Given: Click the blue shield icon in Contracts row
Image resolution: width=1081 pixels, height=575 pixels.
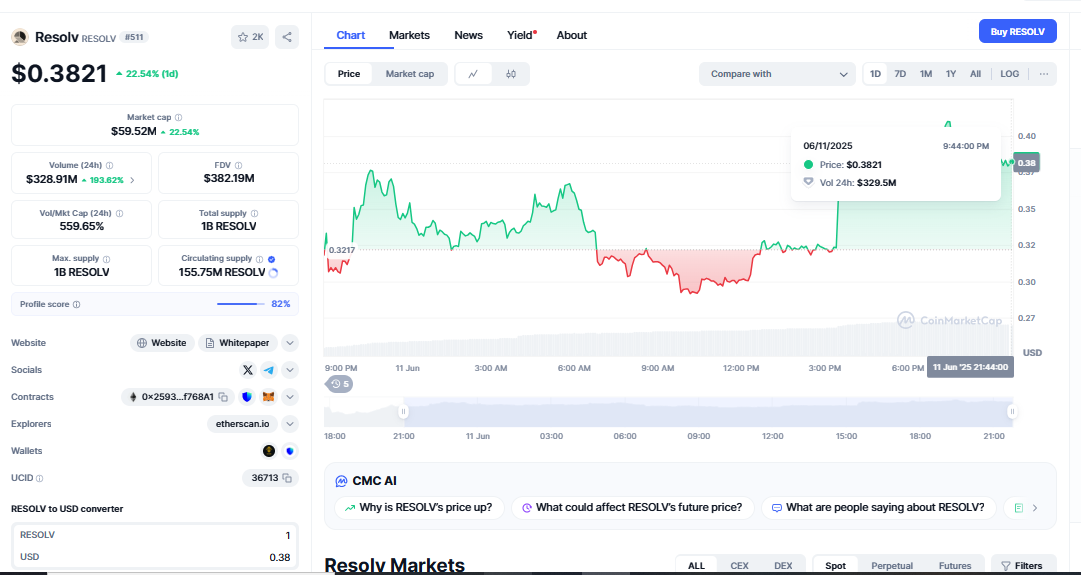Looking at the screenshot, I should (x=247, y=397).
